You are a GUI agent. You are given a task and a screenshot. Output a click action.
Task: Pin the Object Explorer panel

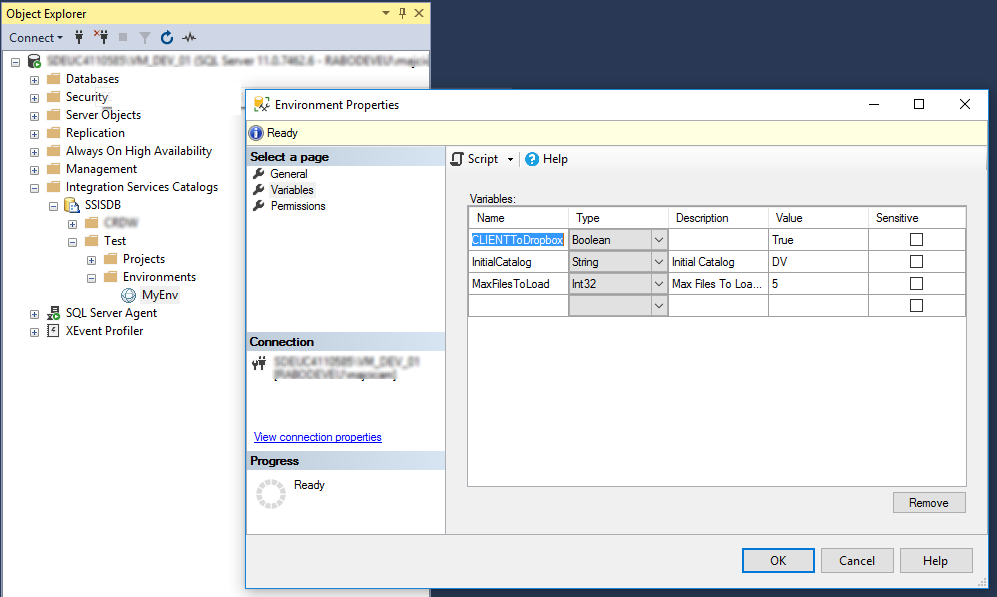(x=402, y=13)
